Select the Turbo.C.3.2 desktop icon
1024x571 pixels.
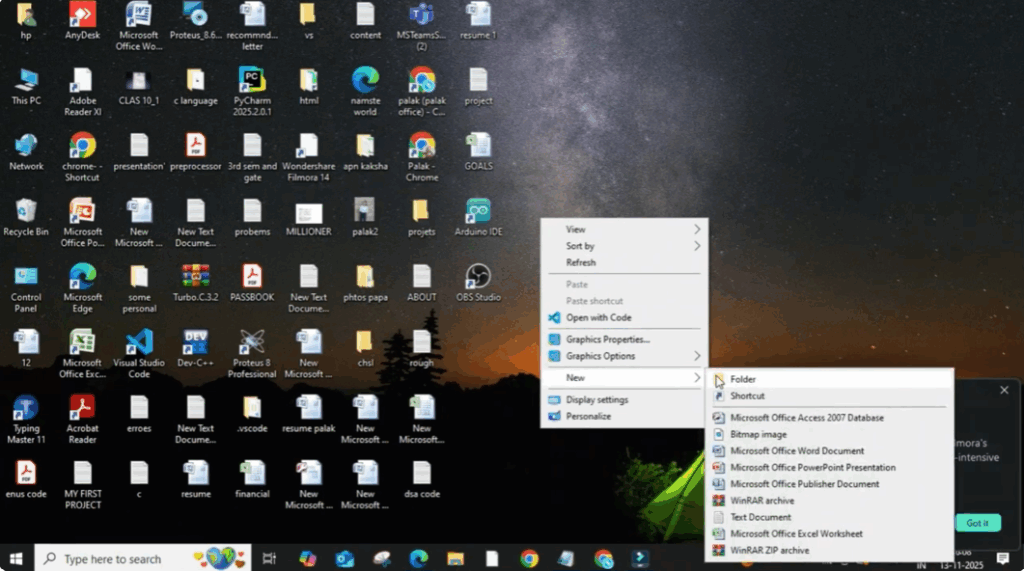(195, 282)
